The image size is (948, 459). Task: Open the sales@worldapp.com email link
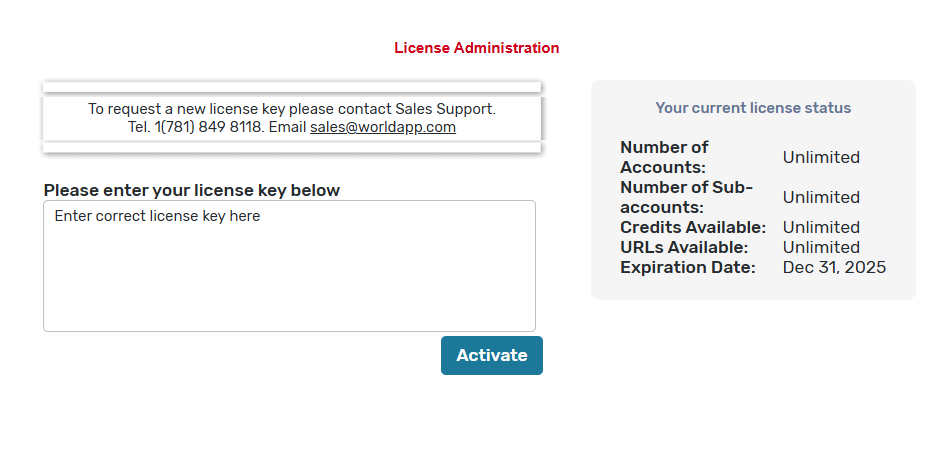(x=383, y=127)
